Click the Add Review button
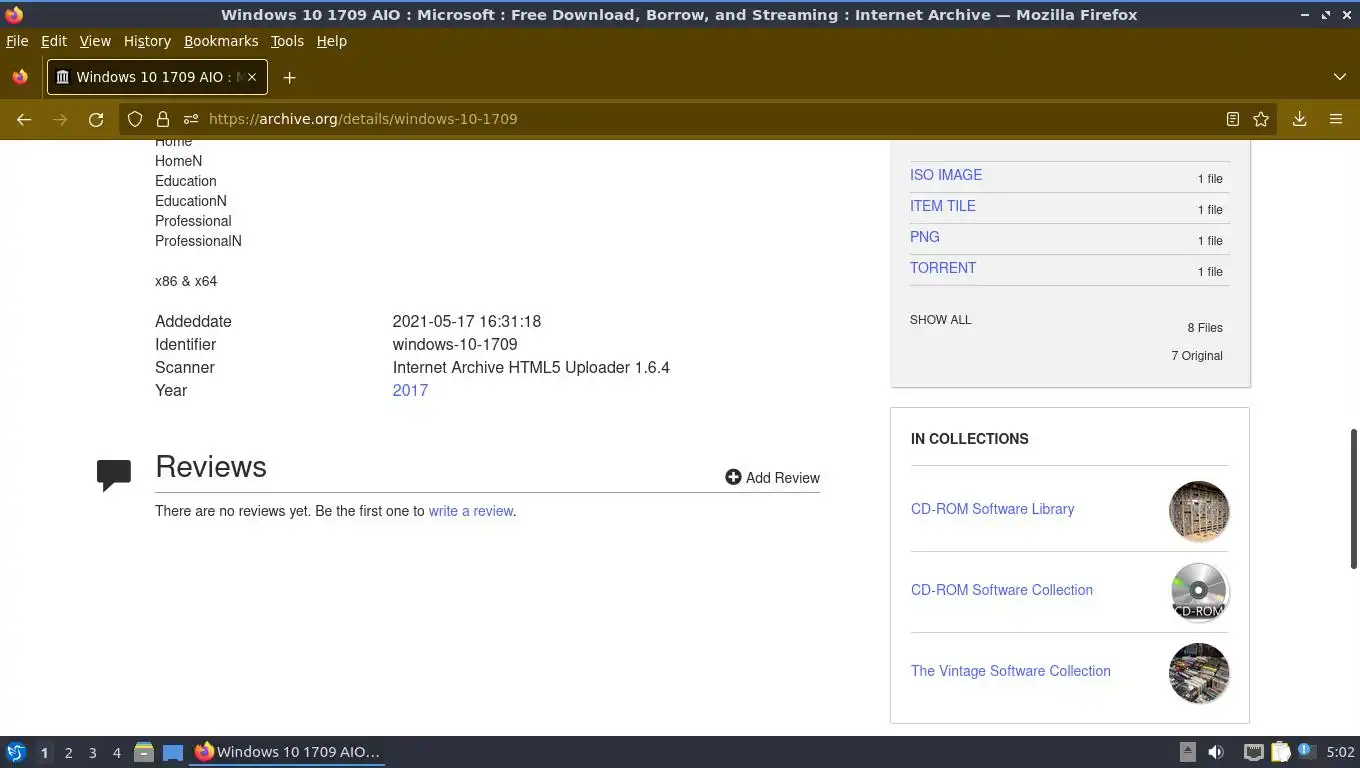Screen dimensions: 1360x768 tap(772, 477)
